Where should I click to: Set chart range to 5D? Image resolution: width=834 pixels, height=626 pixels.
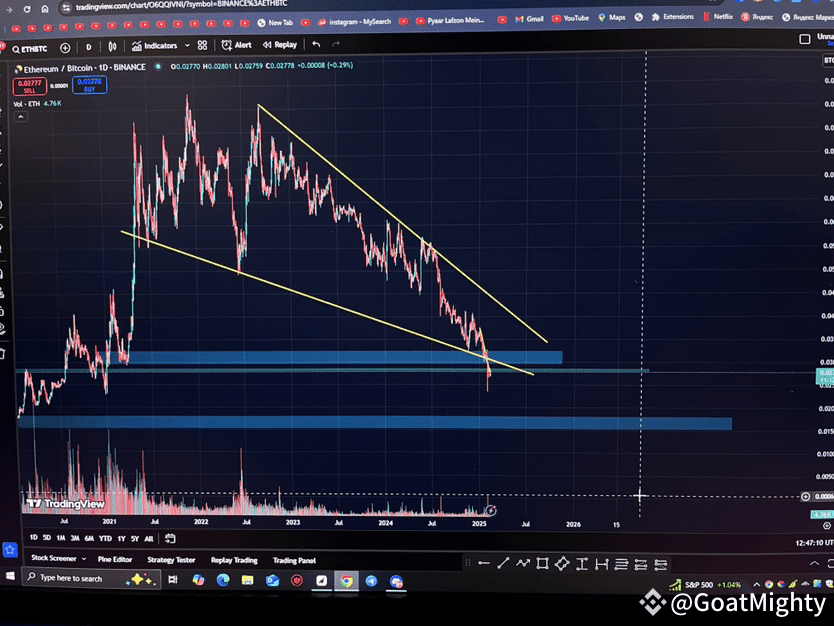coord(47,538)
